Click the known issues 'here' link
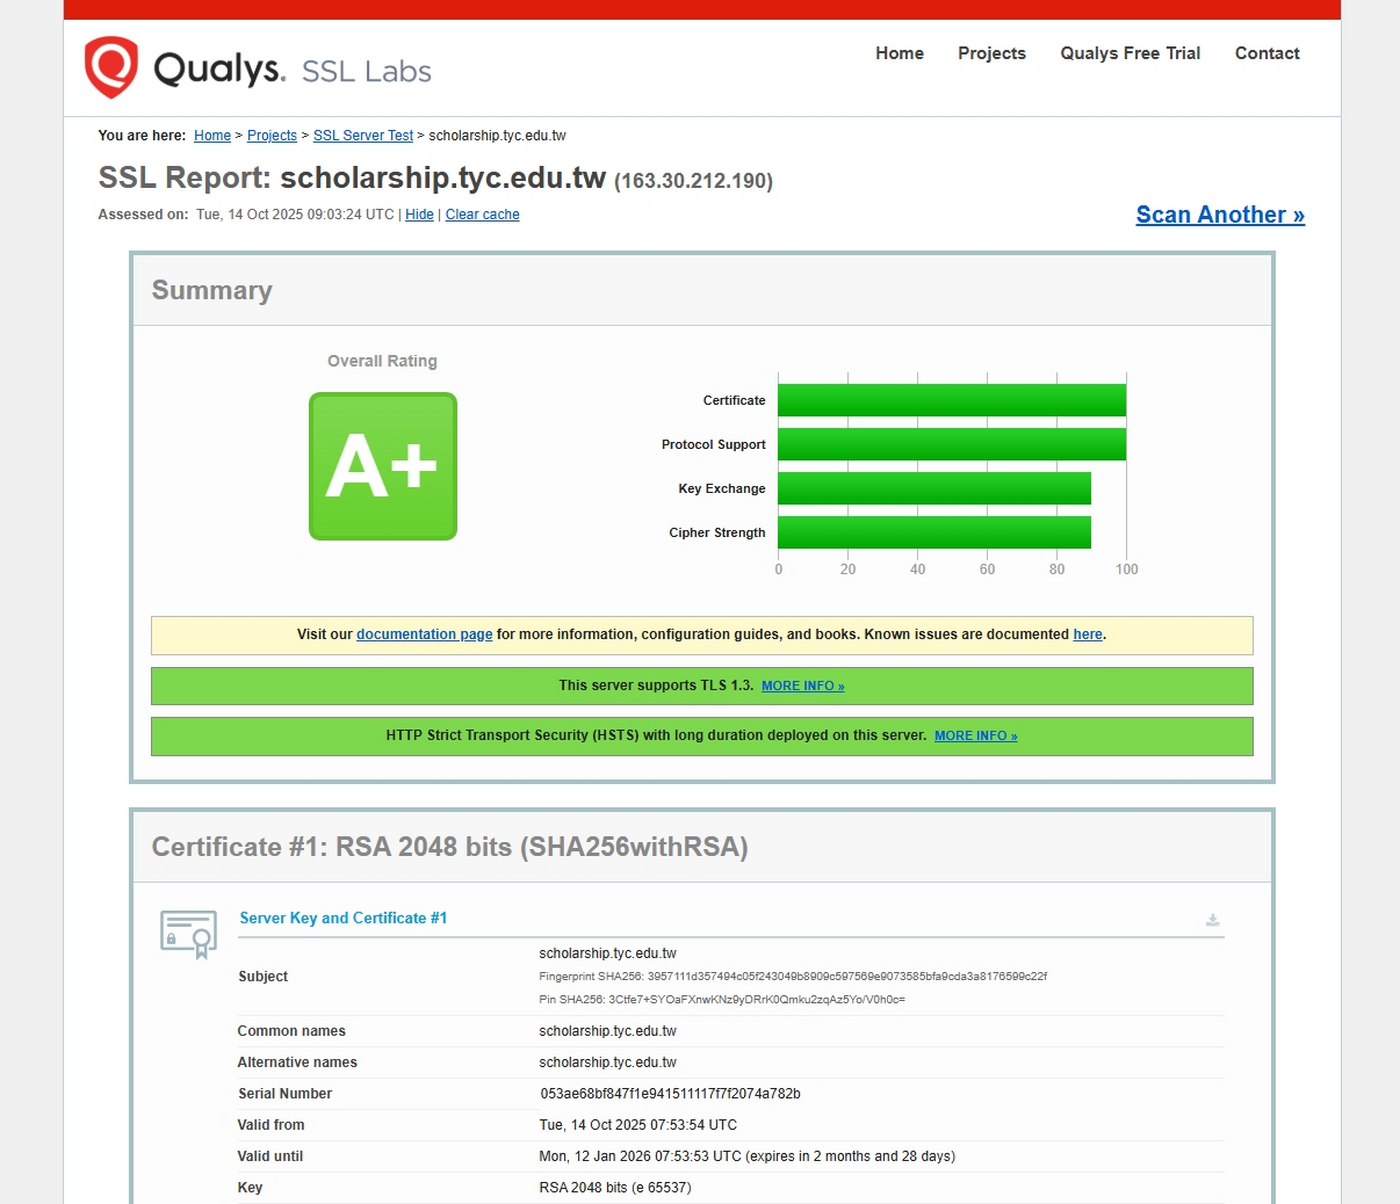The width and height of the screenshot is (1400, 1204). [1087, 635]
